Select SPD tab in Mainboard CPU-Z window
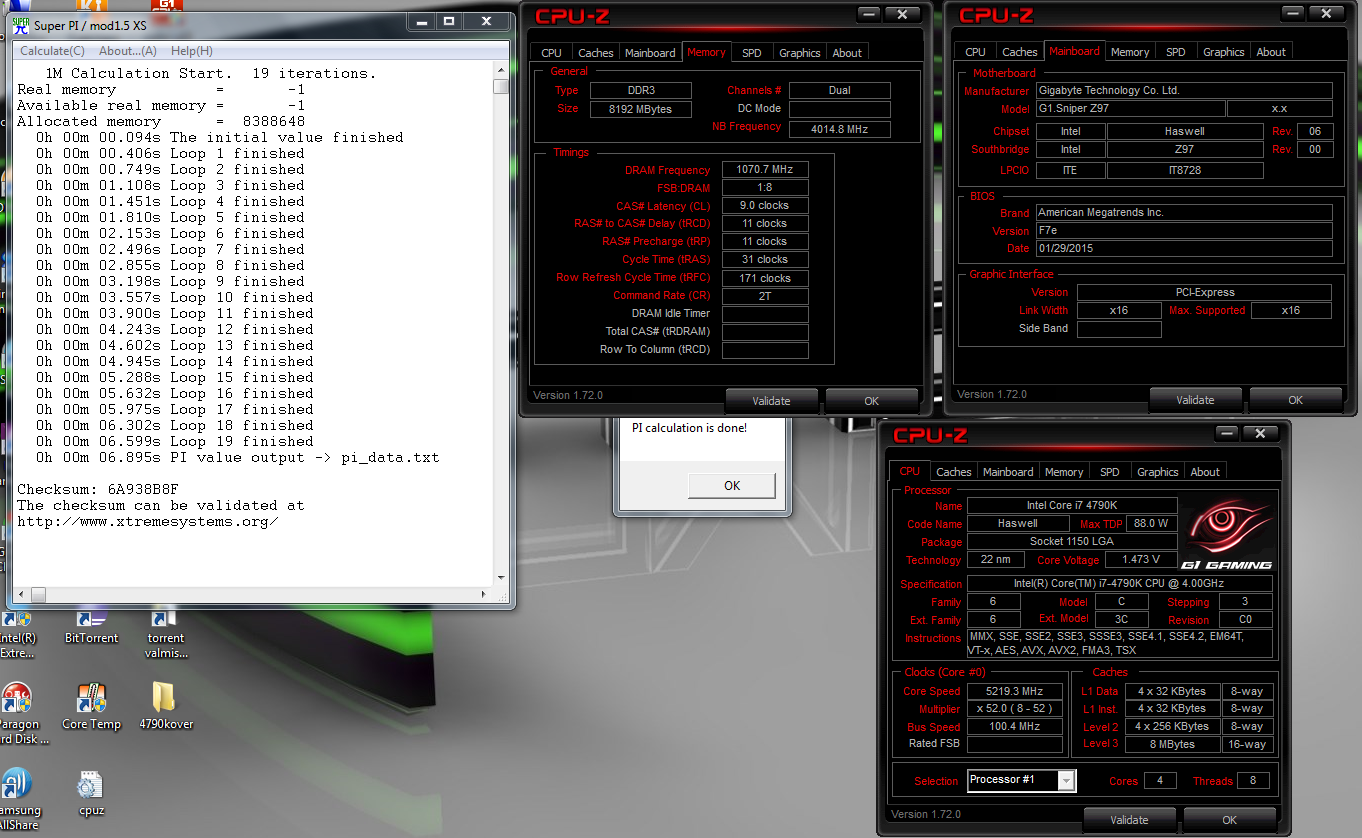The image size is (1362, 838). pyautogui.click(x=1176, y=52)
